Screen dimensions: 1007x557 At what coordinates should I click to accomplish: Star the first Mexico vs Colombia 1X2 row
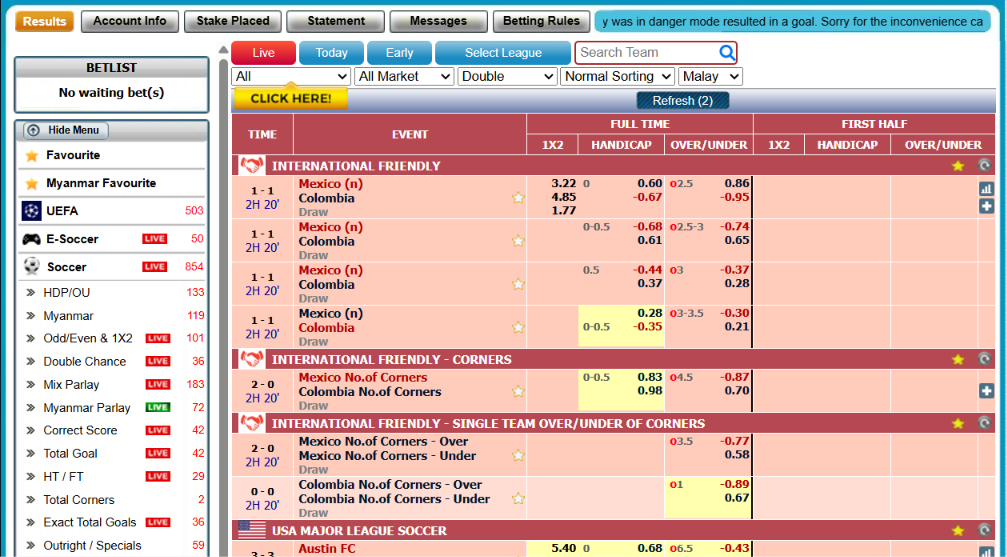click(518, 198)
